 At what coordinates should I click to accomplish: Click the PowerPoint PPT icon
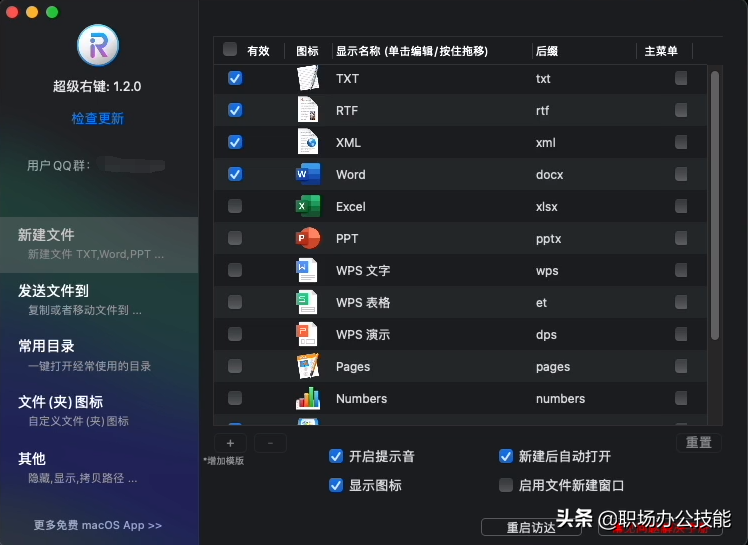click(308, 238)
